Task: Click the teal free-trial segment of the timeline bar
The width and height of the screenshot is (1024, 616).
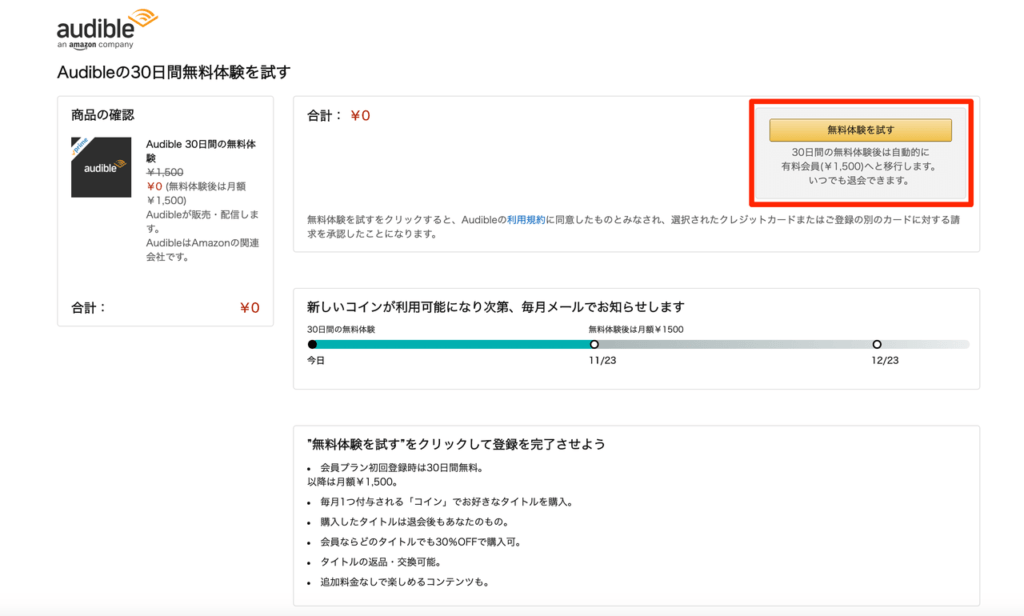Action: point(453,344)
